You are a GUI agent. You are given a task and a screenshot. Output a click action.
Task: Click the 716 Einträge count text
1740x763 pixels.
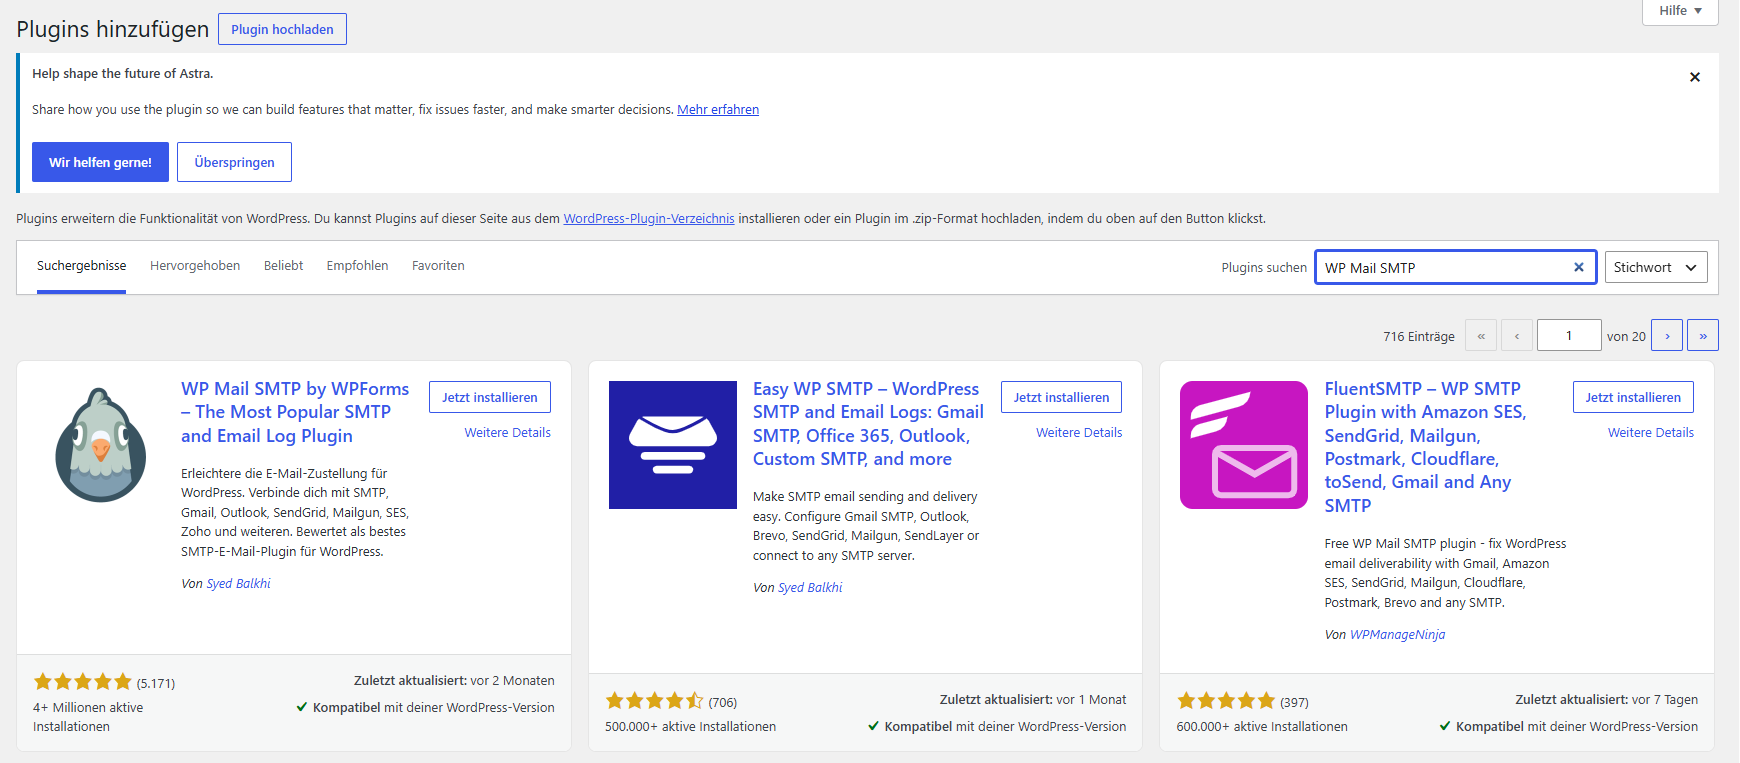(x=1418, y=337)
